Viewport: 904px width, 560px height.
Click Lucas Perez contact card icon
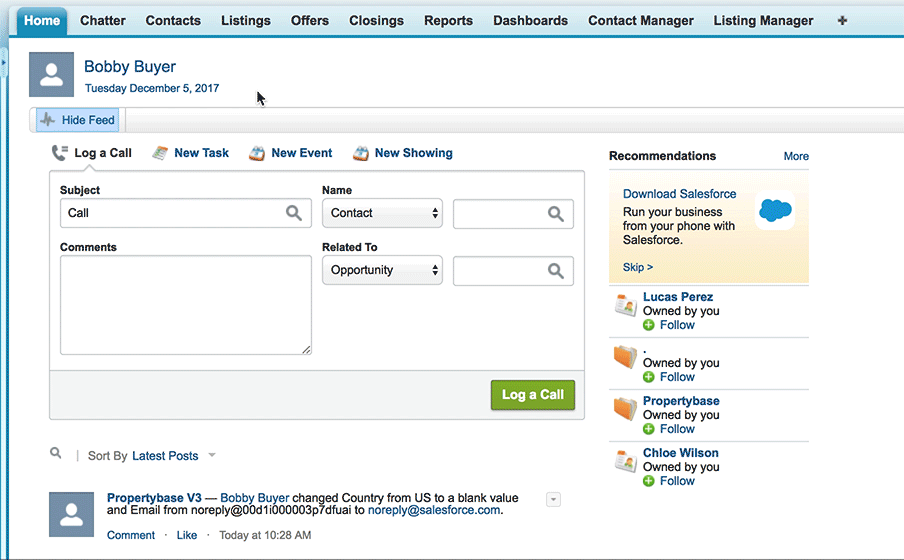[626, 305]
